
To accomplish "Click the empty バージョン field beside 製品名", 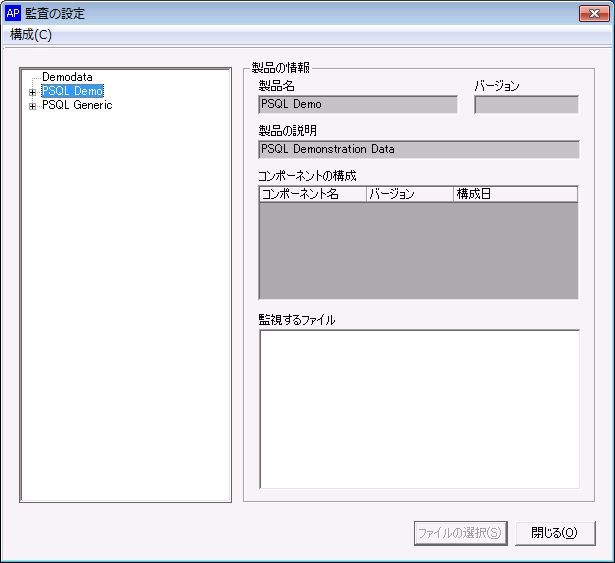I will pyautogui.click(x=526, y=104).
